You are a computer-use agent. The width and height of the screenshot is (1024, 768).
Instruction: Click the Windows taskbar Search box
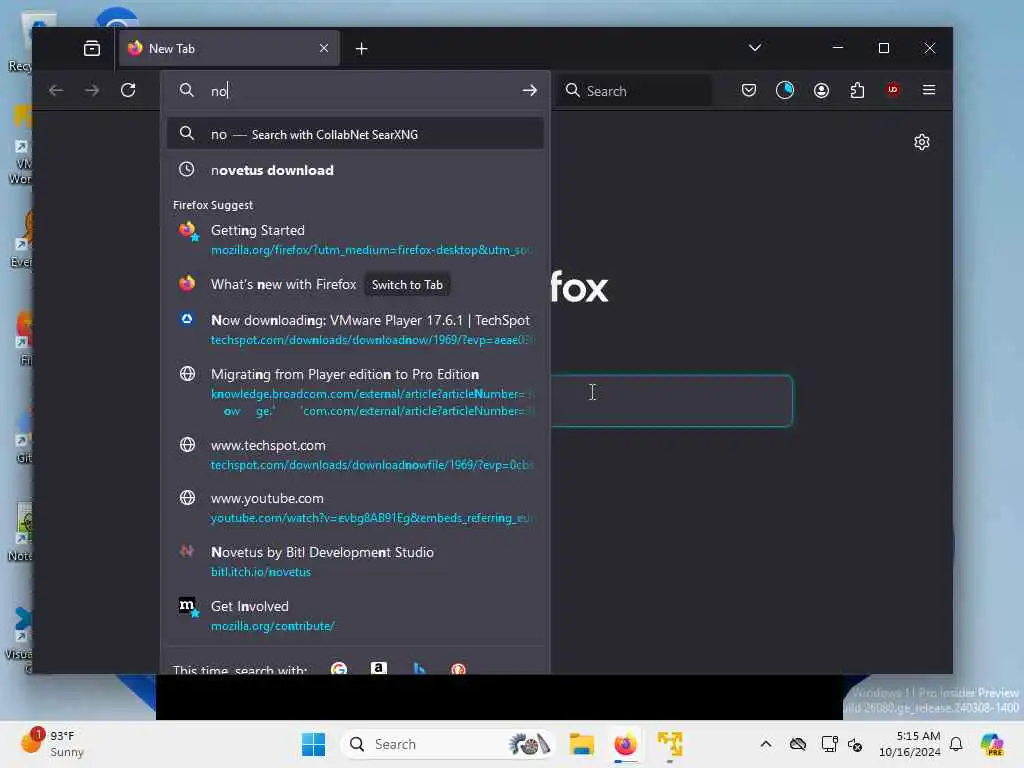[449, 744]
